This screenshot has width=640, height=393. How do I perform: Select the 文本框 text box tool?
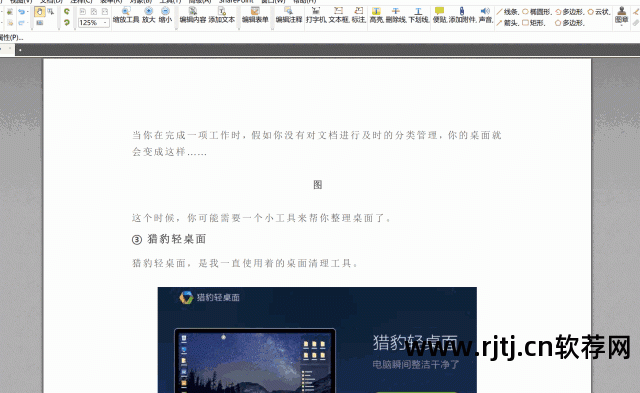click(338, 15)
